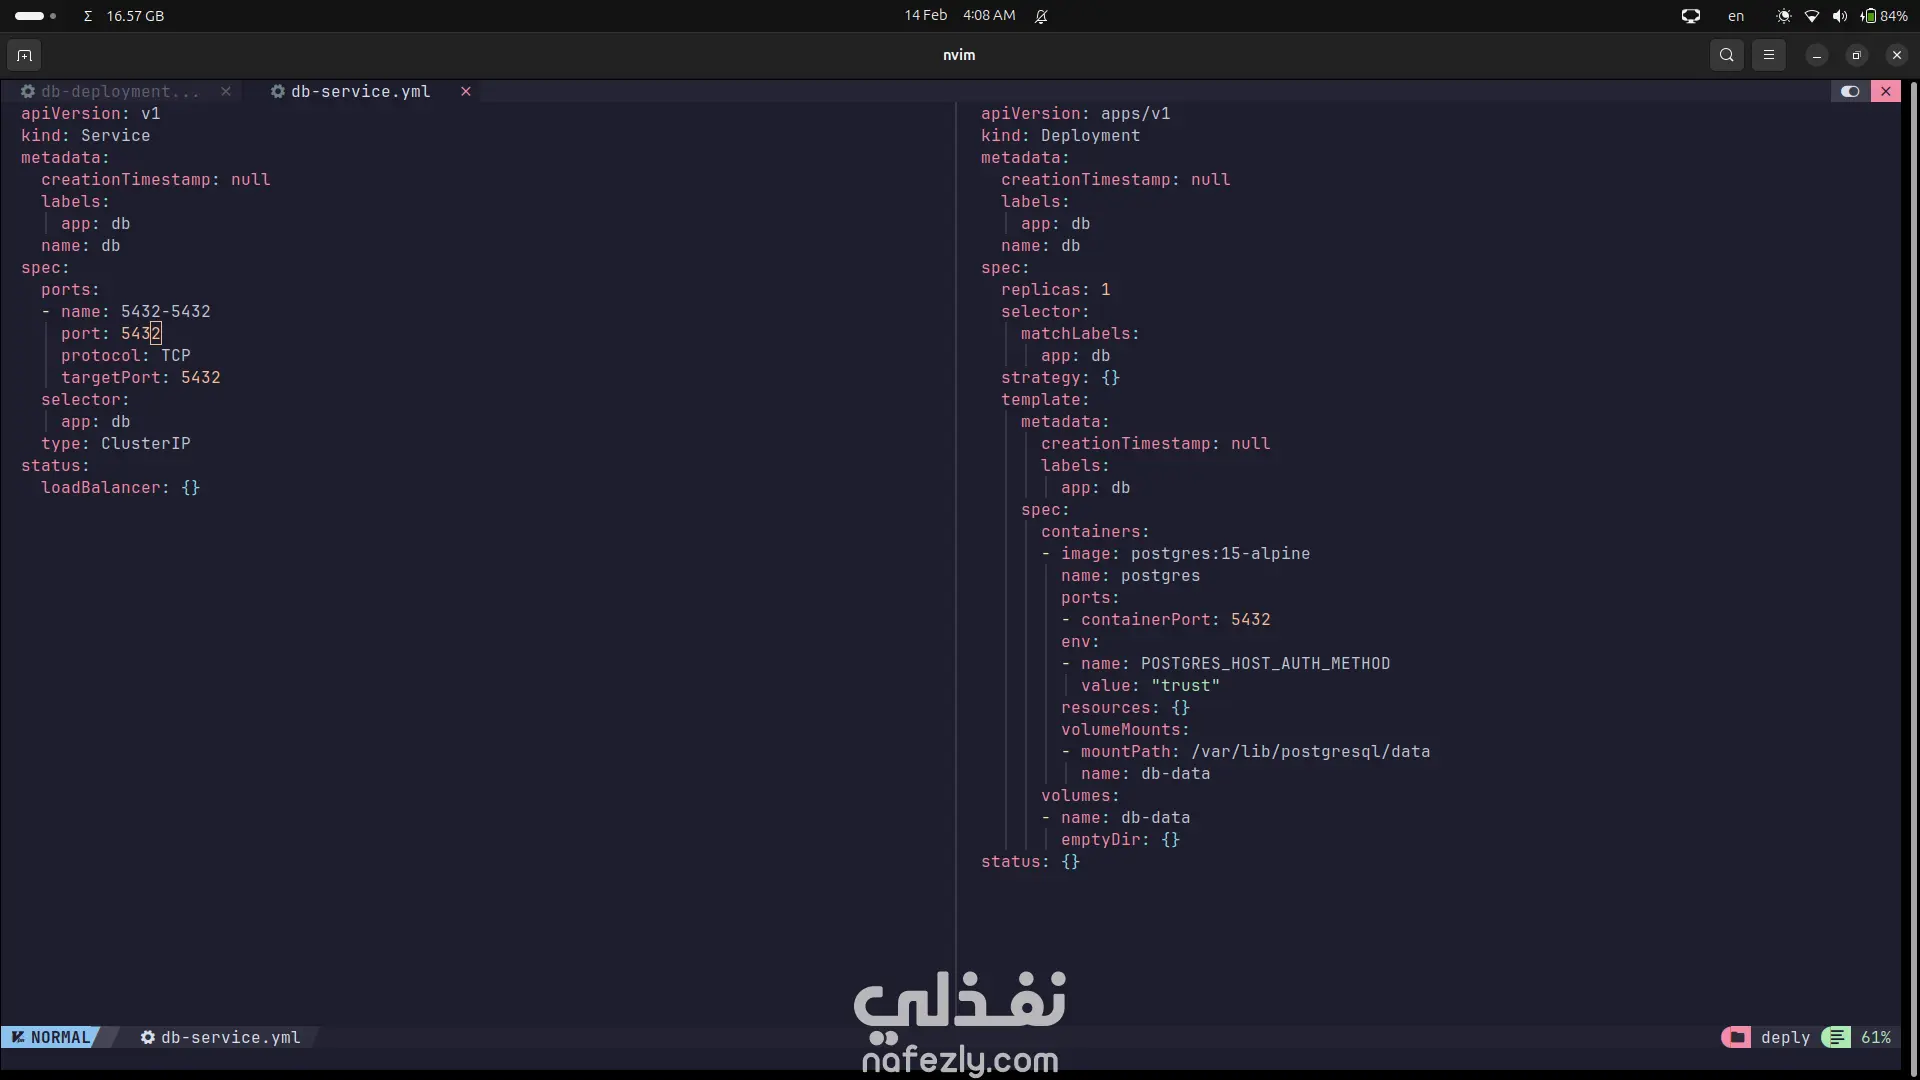The height and width of the screenshot is (1080, 1920).
Task: Select the db-service.yml tab
Action: point(360,91)
